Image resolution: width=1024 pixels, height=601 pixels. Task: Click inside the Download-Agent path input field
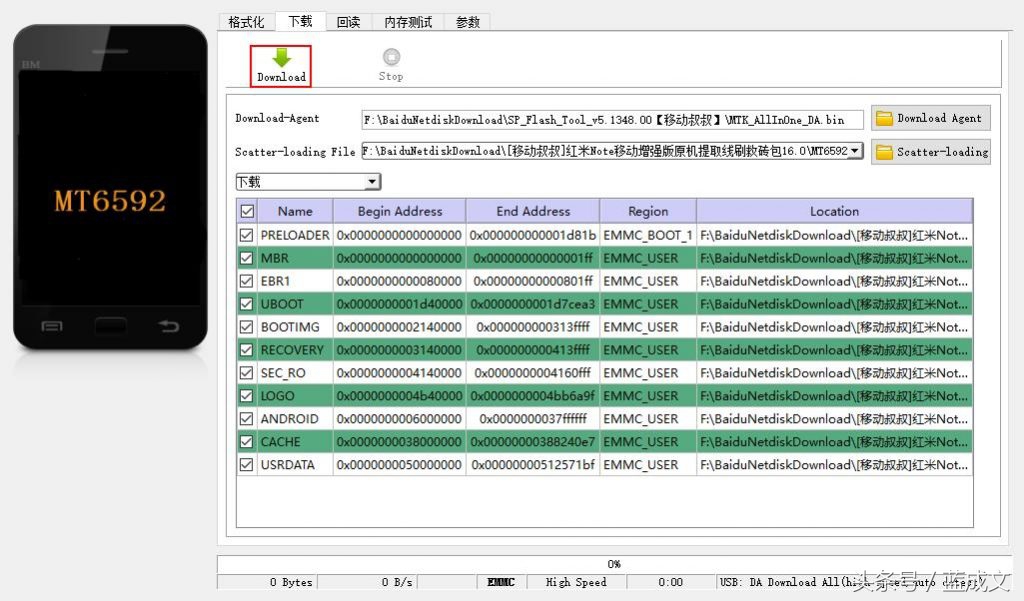pos(610,118)
